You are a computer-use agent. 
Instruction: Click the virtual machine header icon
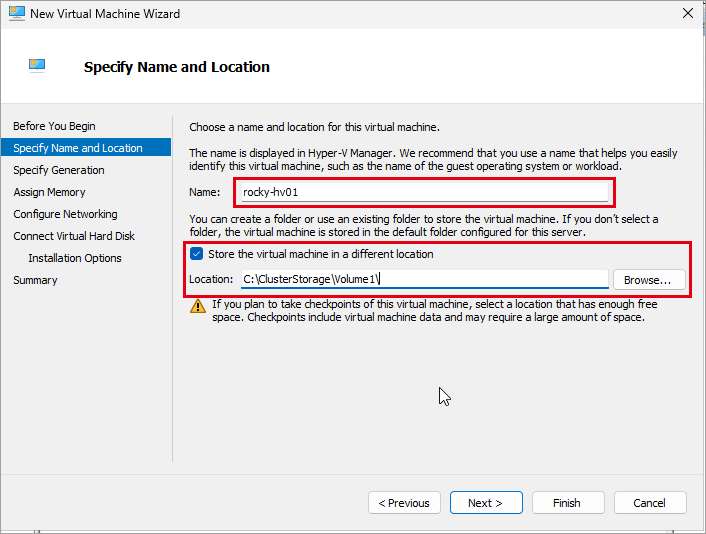(37, 66)
